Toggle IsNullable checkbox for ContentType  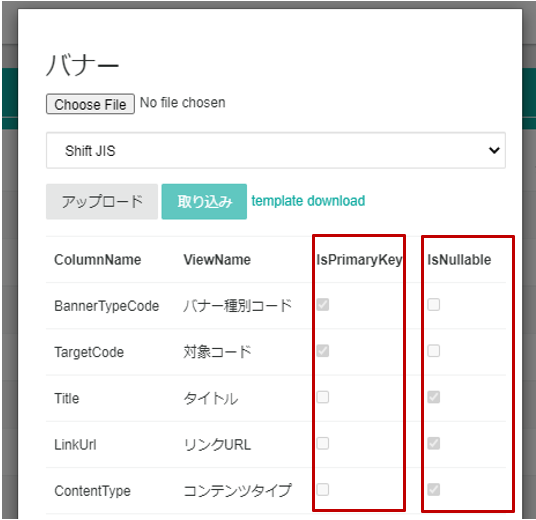[433, 490]
